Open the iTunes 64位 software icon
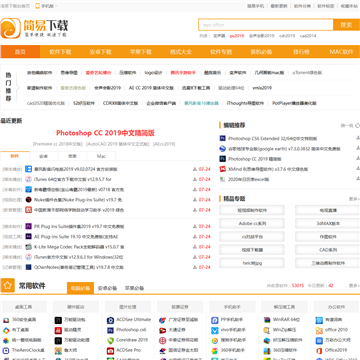 tap(29, 179)
